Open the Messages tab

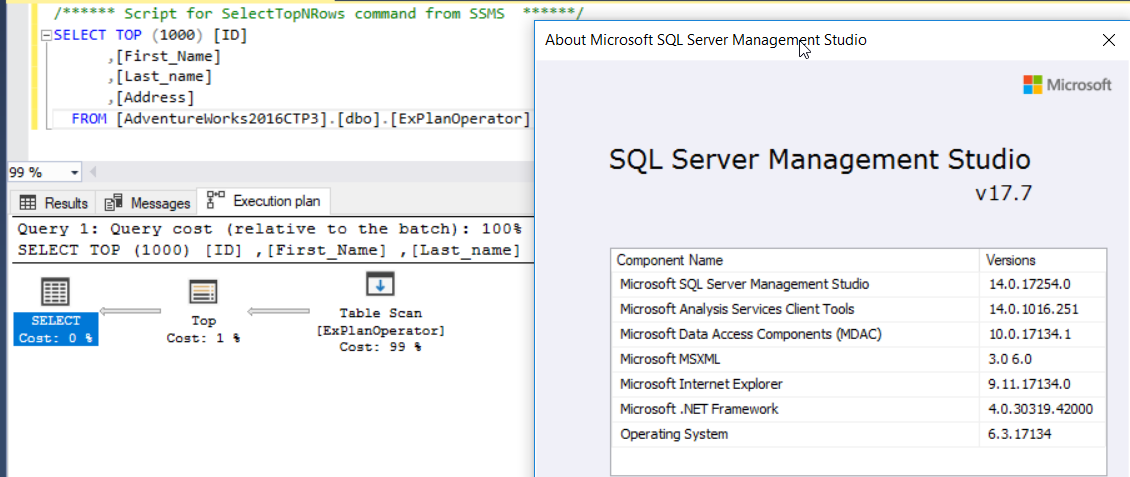(x=148, y=203)
